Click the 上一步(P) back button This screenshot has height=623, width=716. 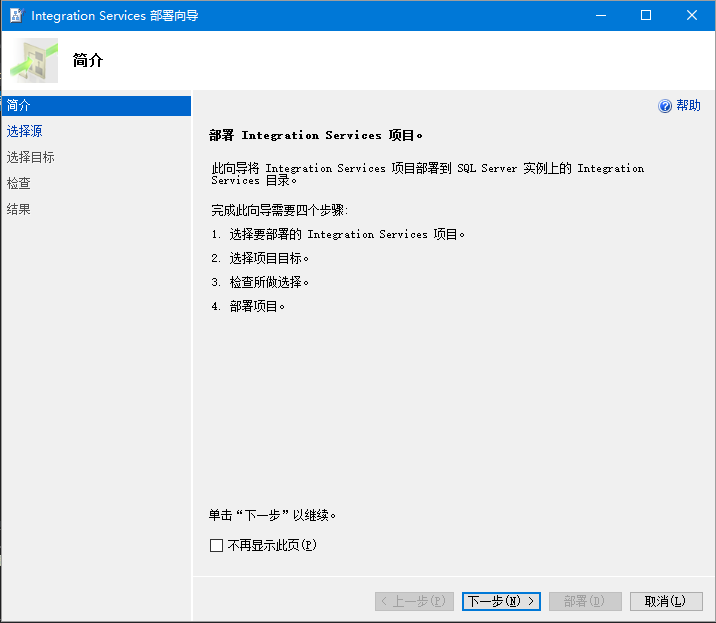[x=414, y=601]
